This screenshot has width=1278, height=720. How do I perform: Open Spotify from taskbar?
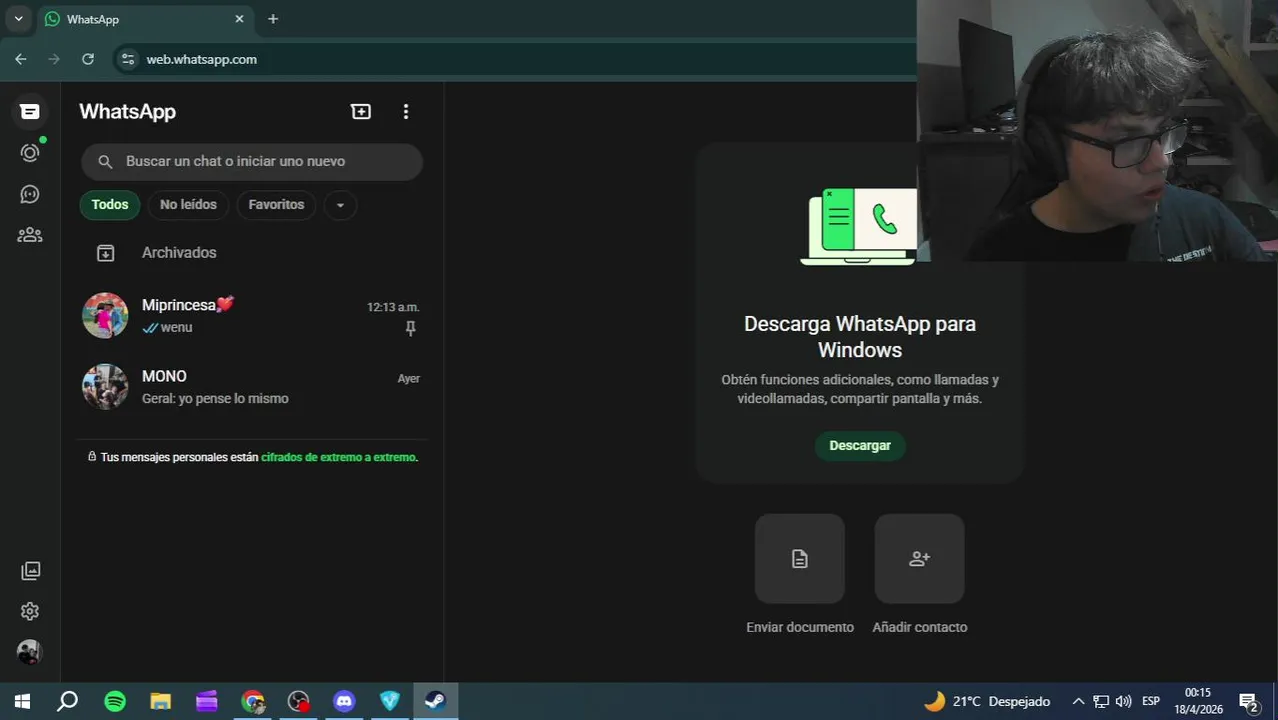115,702
